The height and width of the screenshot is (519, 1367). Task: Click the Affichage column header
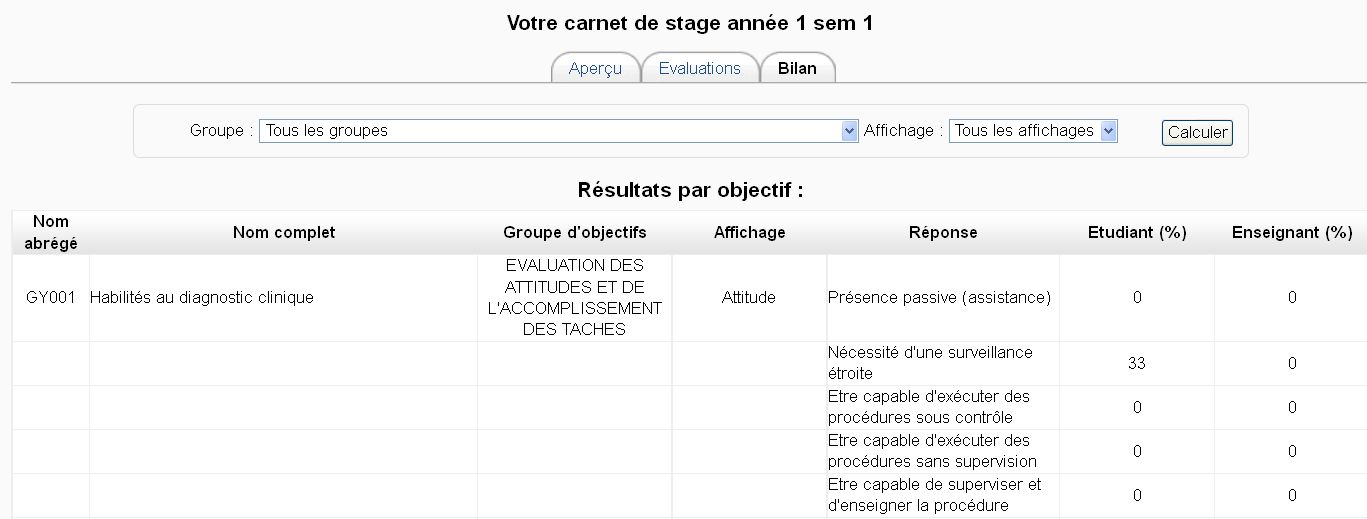click(749, 232)
